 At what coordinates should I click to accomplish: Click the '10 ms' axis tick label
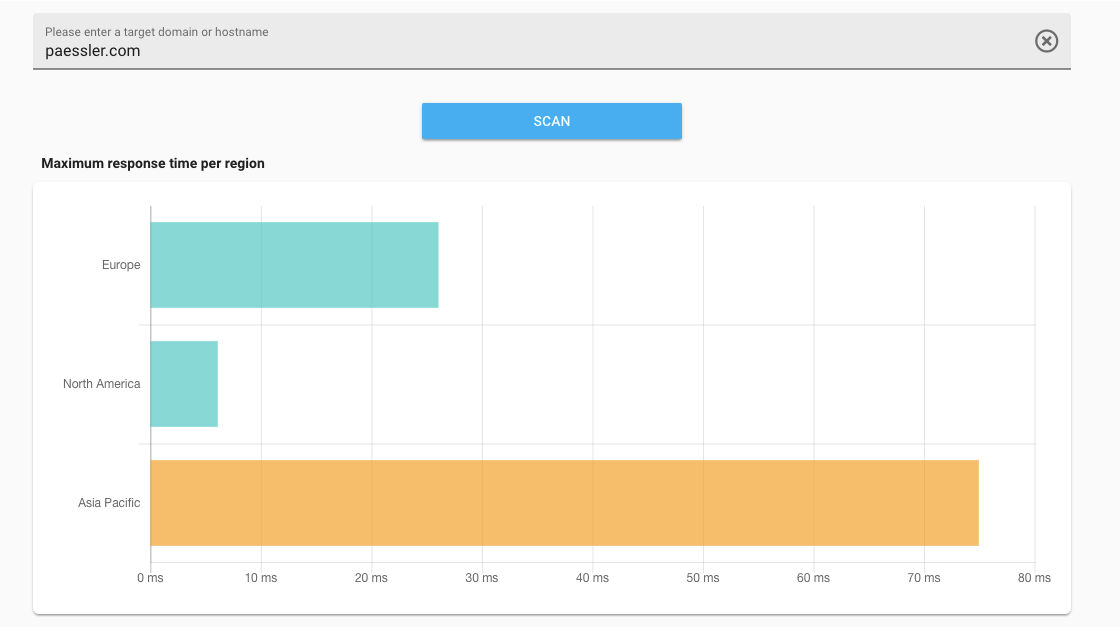click(261, 578)
